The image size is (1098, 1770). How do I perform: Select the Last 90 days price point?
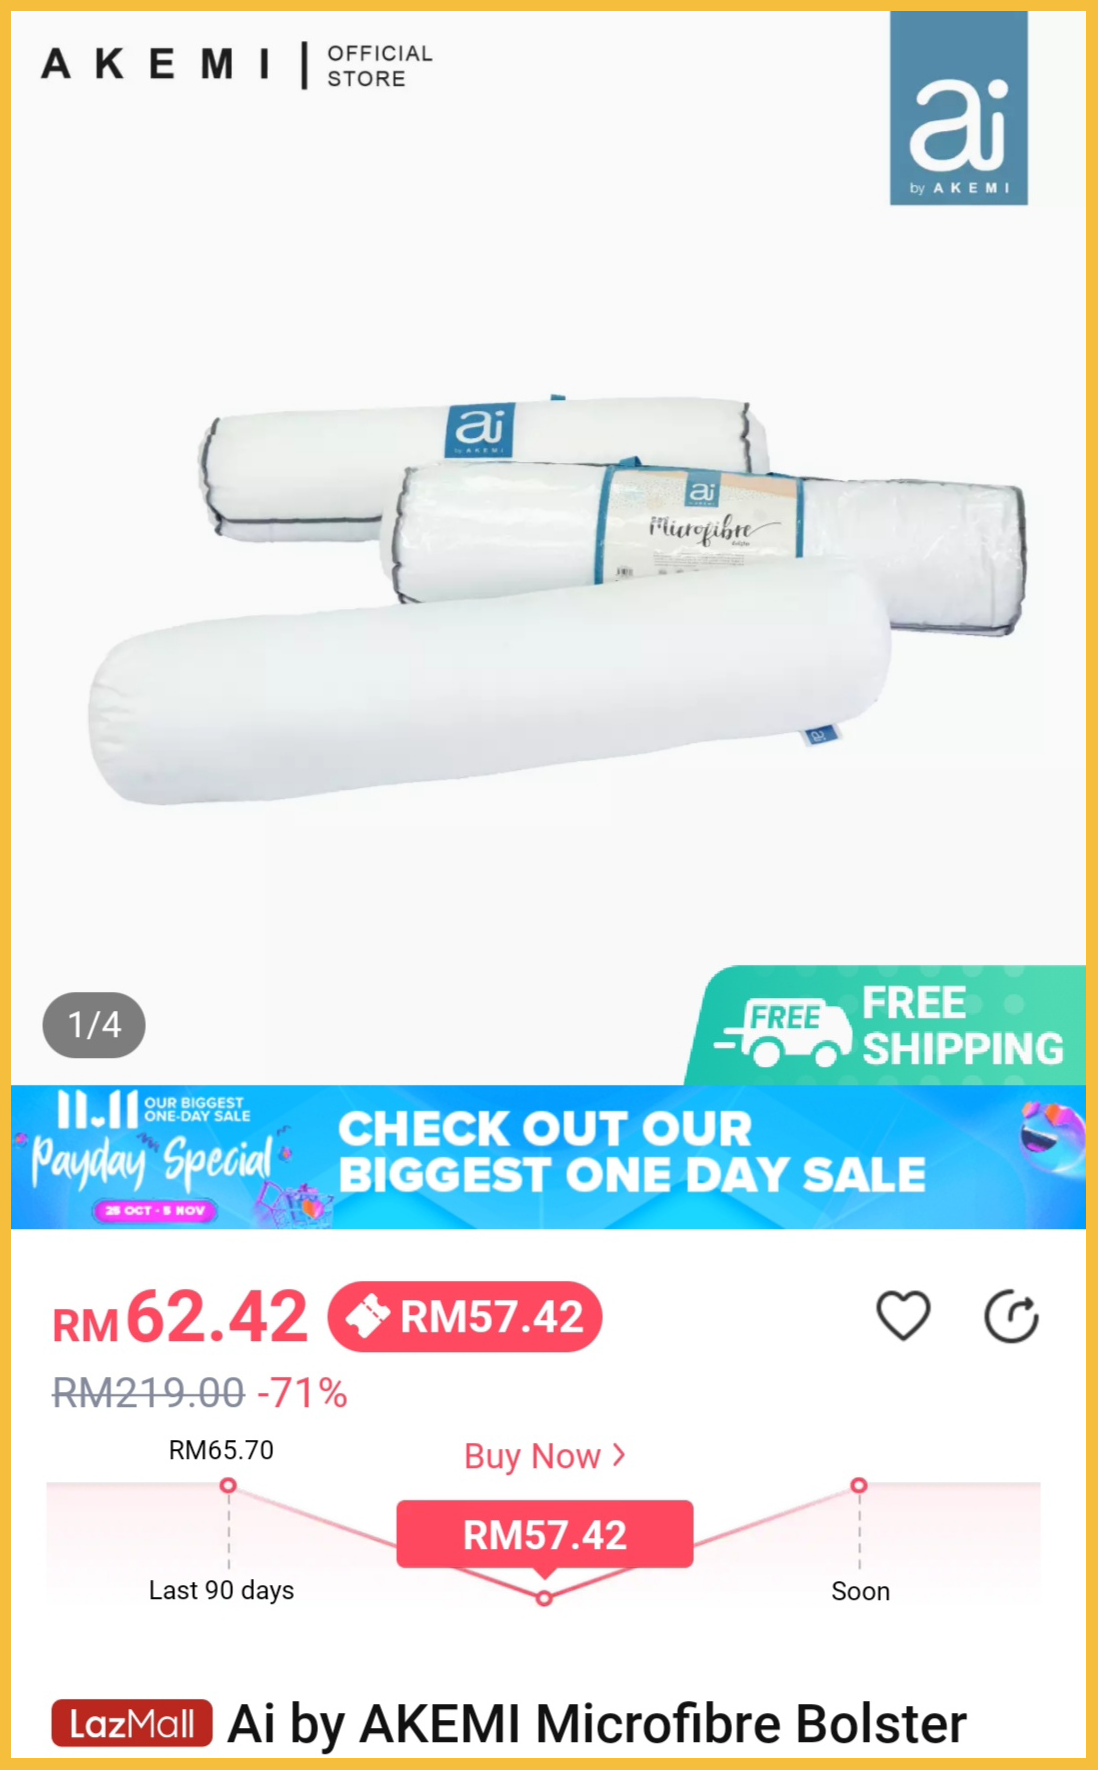[228, 1486]
